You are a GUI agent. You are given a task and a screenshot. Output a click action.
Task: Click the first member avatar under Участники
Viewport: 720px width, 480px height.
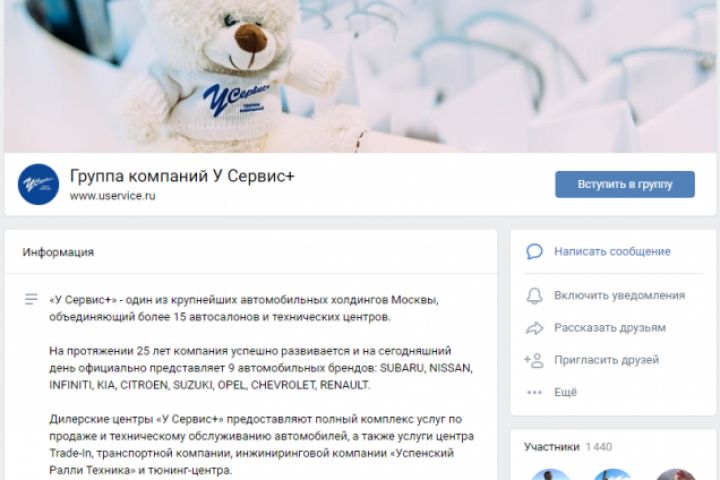tap(551, 474)
